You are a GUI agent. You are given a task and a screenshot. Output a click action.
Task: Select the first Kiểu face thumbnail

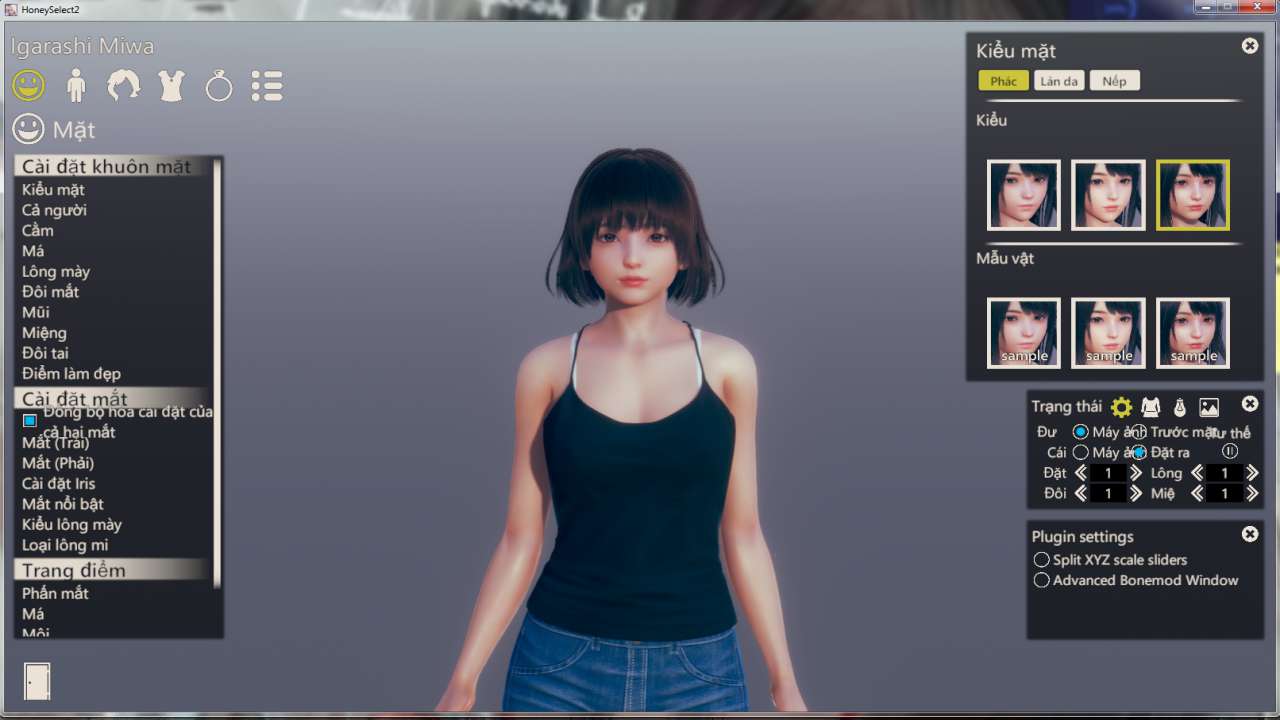click(1024, 195)
